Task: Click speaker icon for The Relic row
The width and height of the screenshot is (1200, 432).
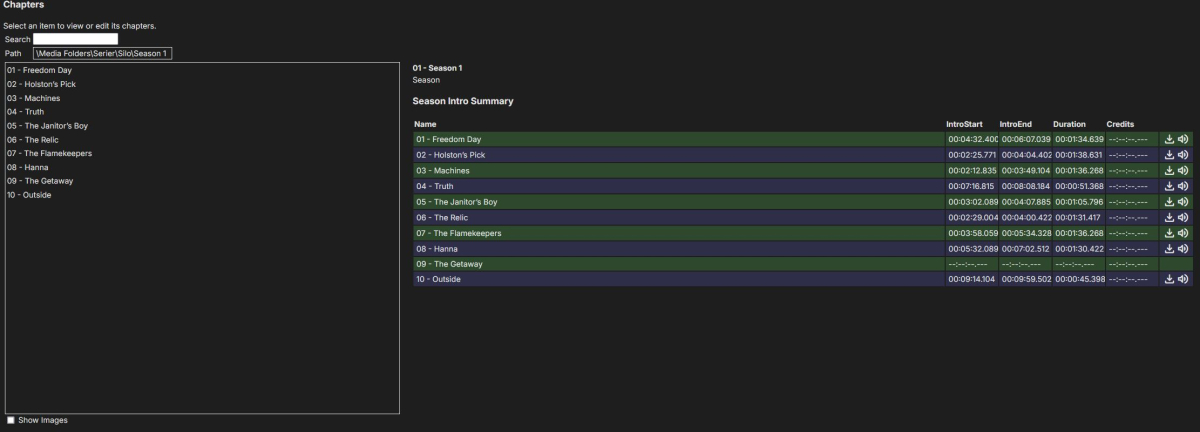Action: click(1183, 217)
